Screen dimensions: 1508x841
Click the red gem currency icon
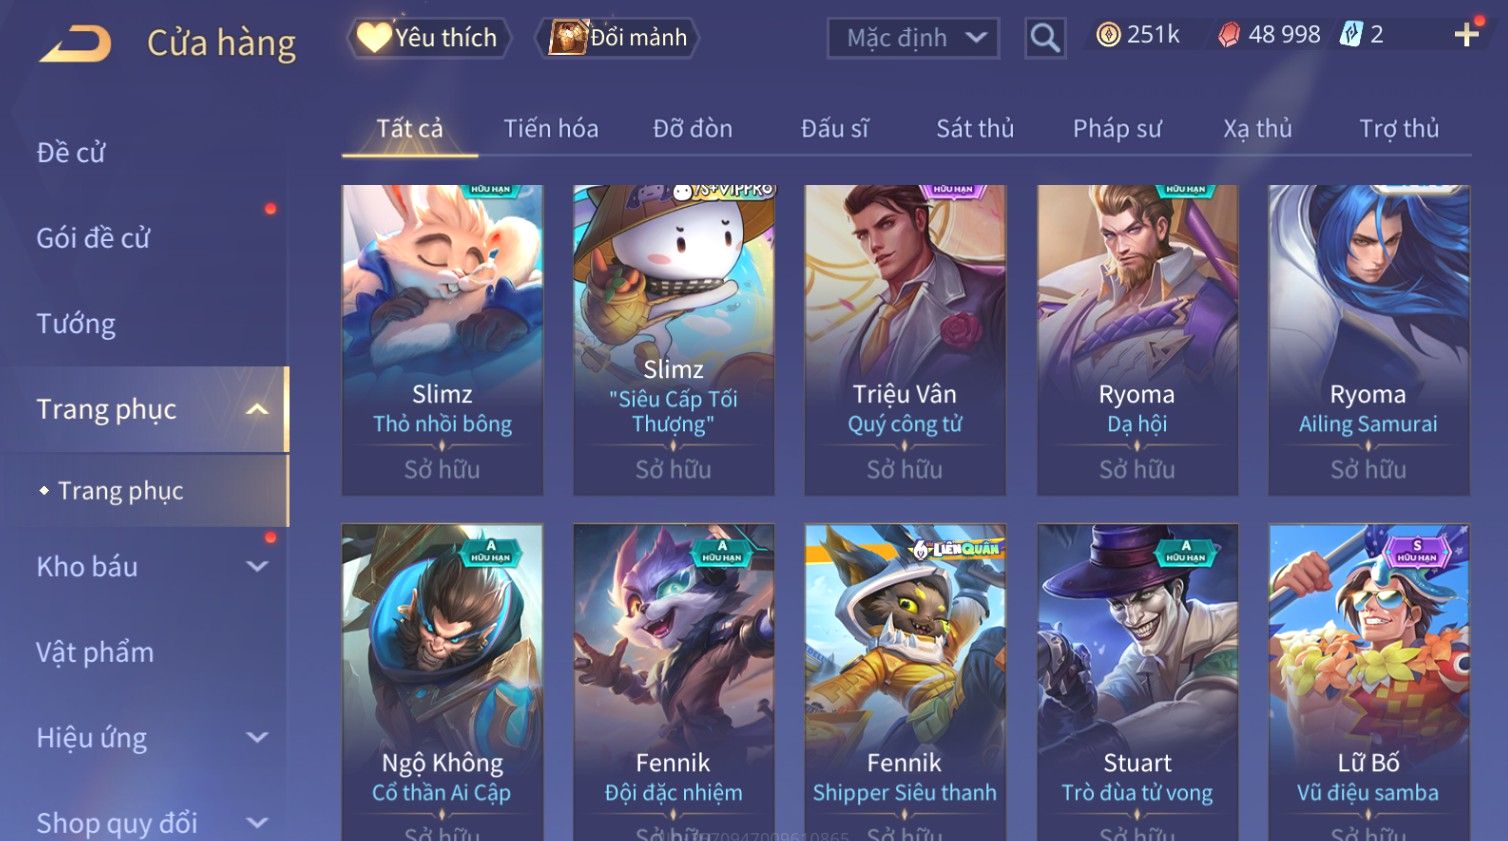click(1229, 35)
